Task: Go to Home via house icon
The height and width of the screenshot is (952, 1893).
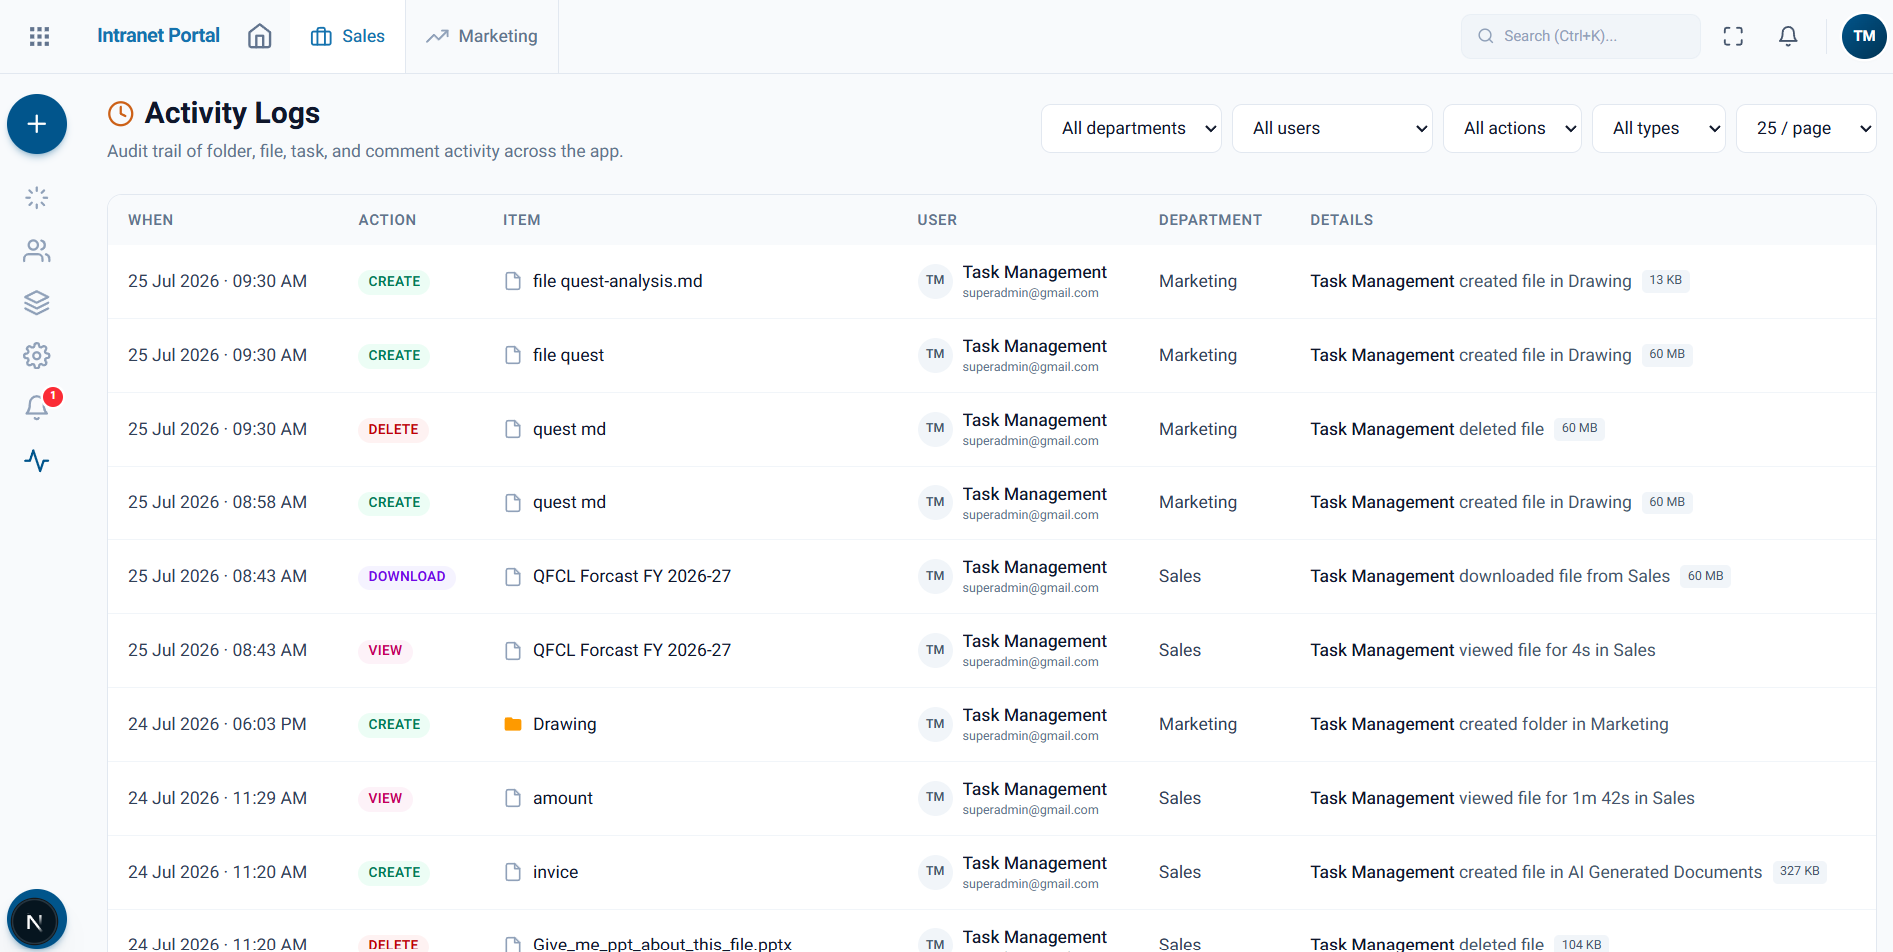Action: pos(260,36)
